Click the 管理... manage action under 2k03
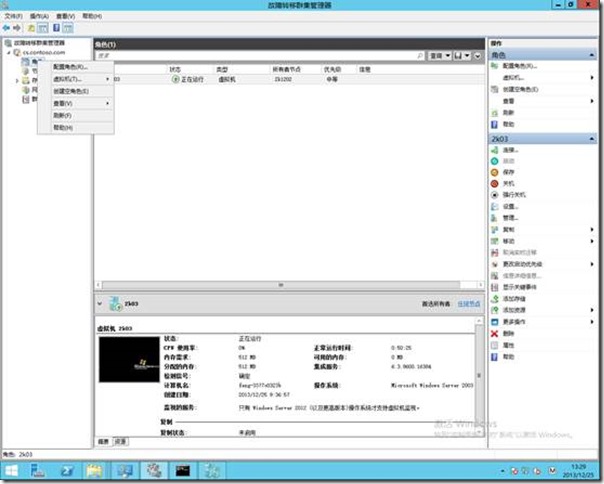The width and height of the screenshot is (604, 484). coord(510,218)
